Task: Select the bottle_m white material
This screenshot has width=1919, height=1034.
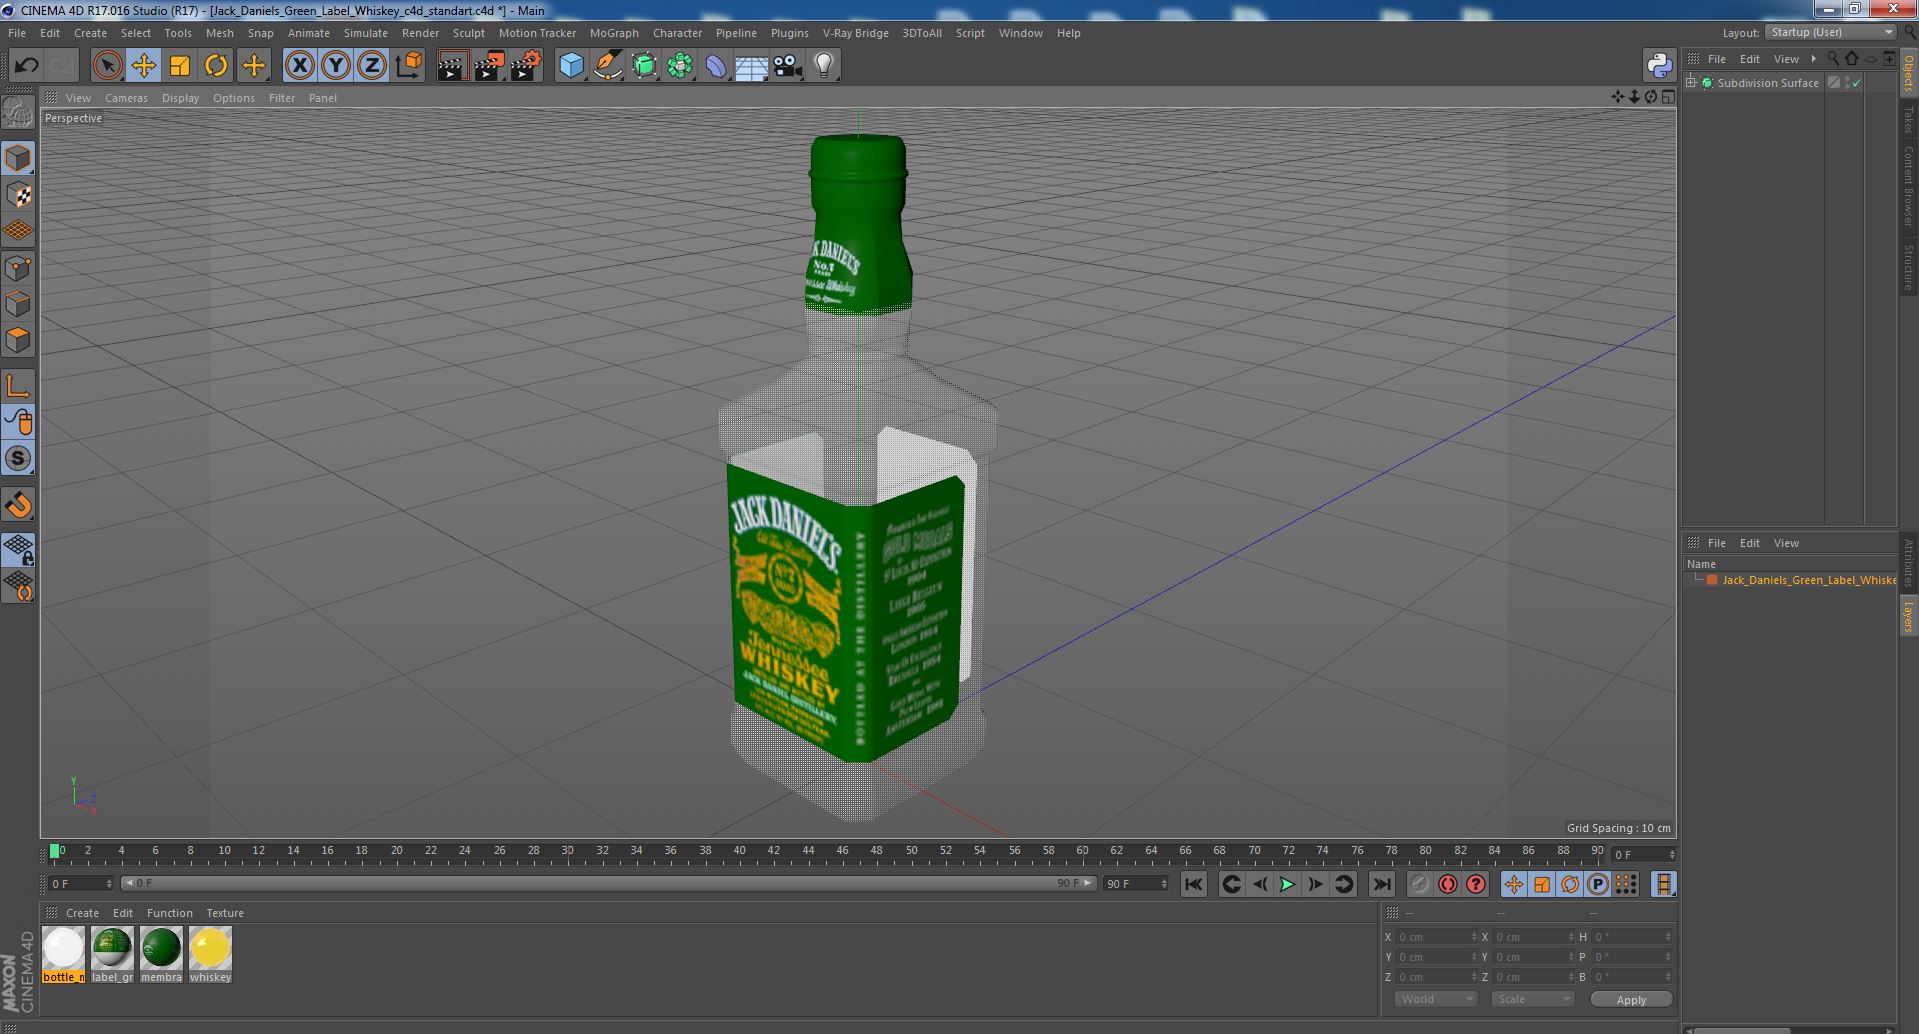Action: click(63, 954)
